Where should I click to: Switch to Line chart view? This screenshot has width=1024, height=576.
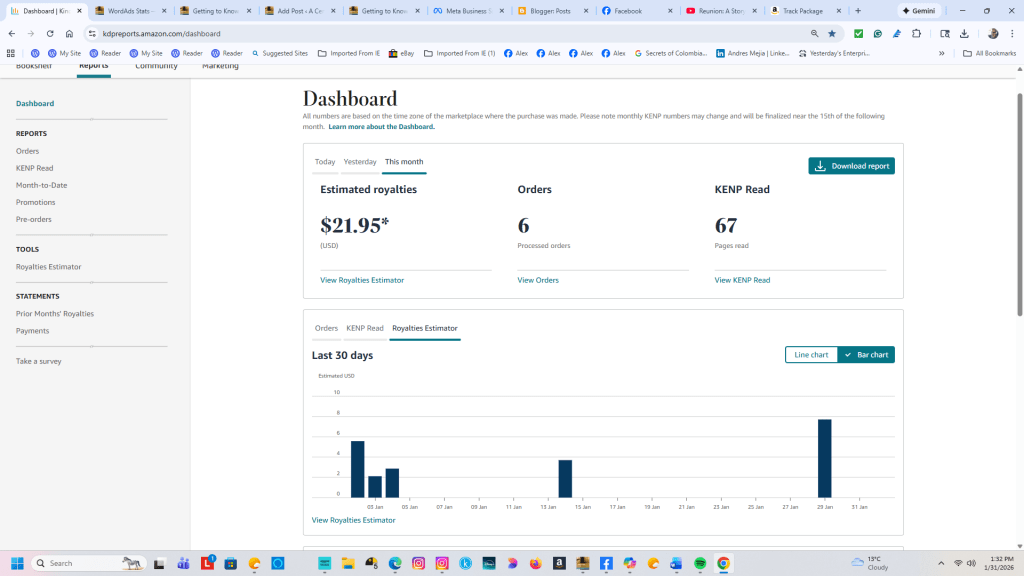click(811, 355)
